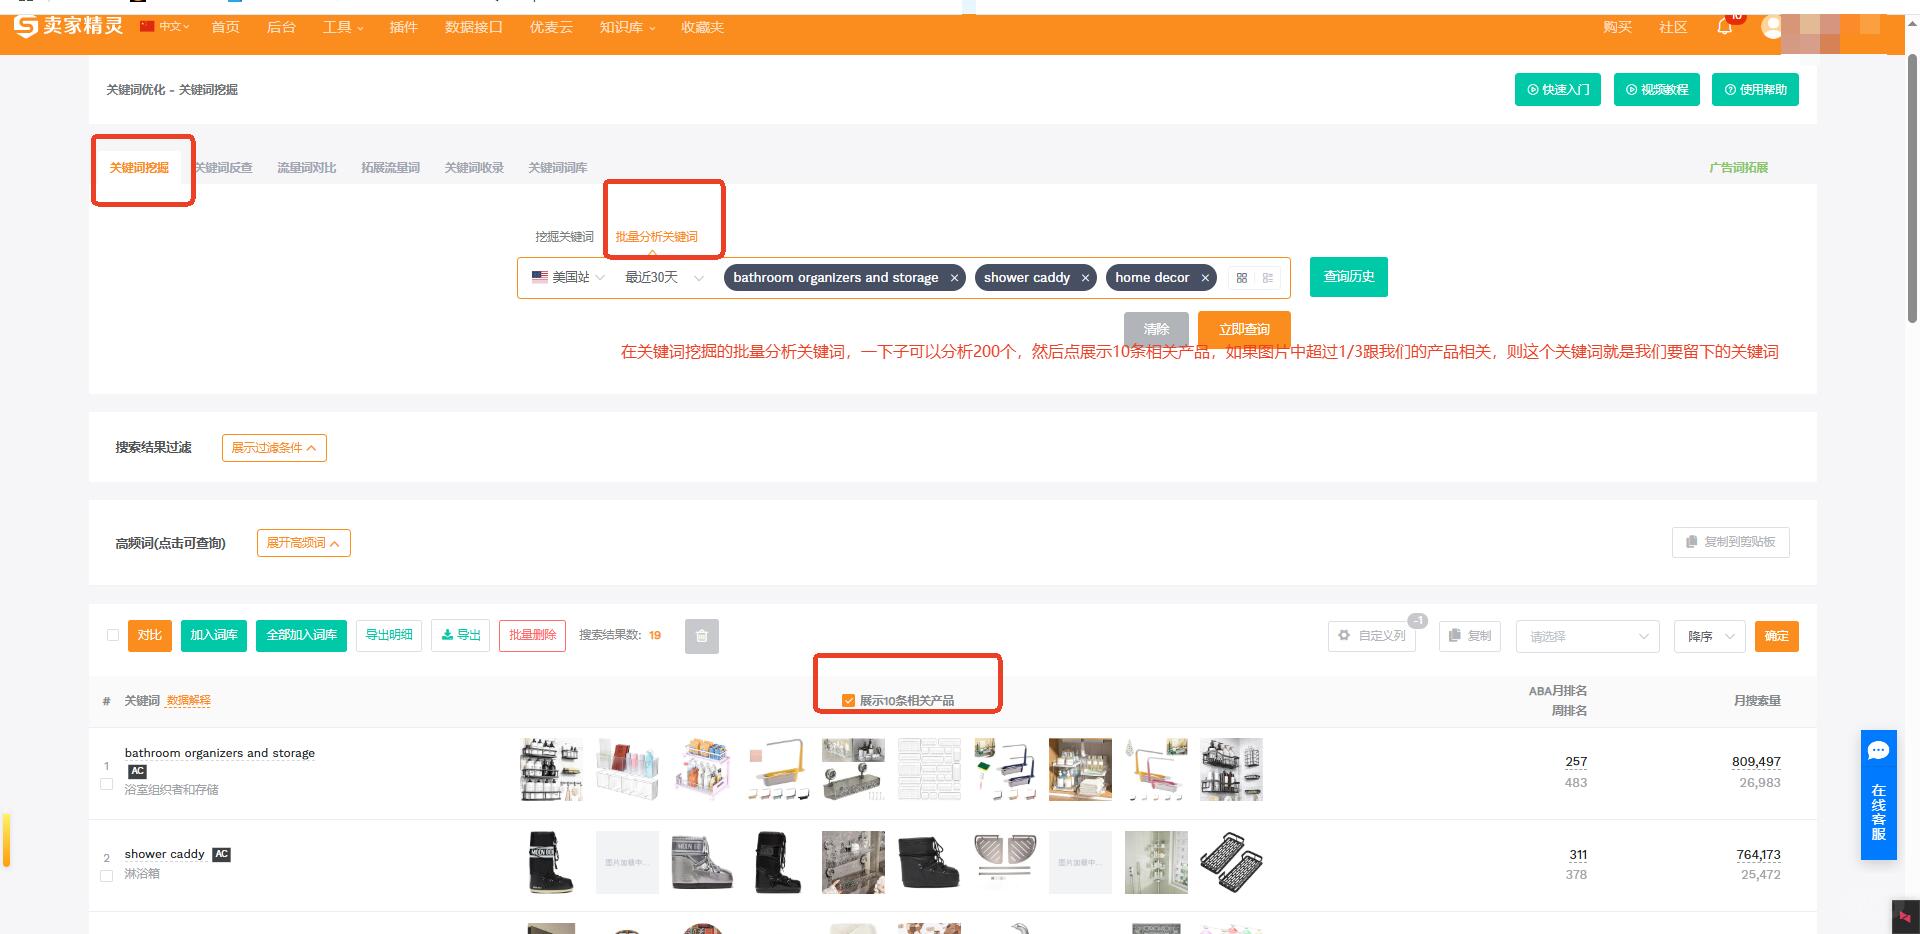Click the AC badge under bathroom organizers
Image resolution: width=1920 pixels, height=934 pixels.
tap(138, 771)
